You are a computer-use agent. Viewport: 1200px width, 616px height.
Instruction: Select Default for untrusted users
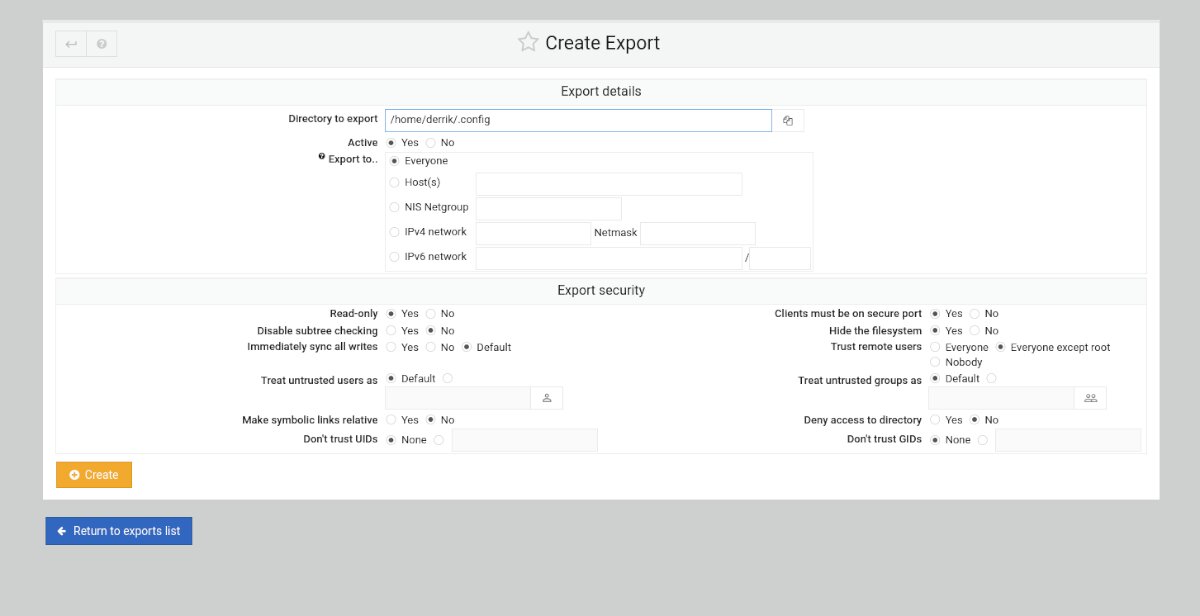pyautogui.click(x=391, y=379)
